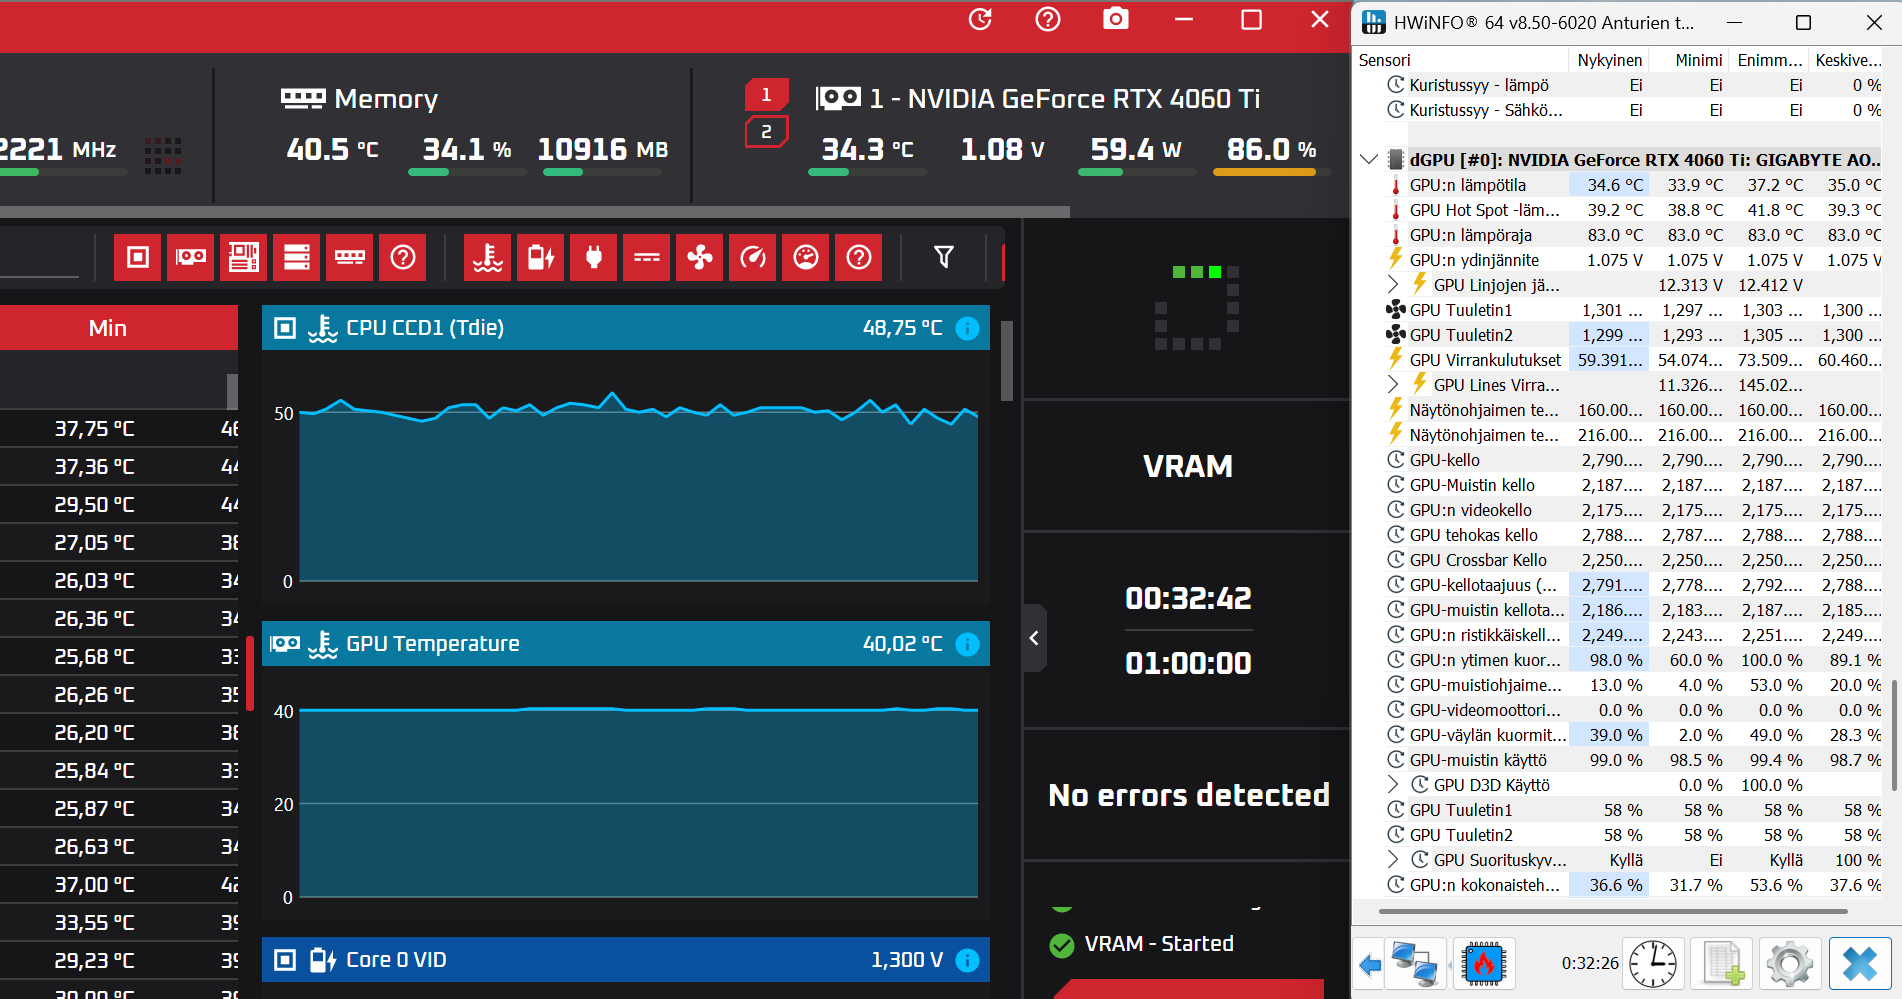Expand the GPU Suorituskyv... row
This screenshot has width=1902, height=999.
[1393, 860]
